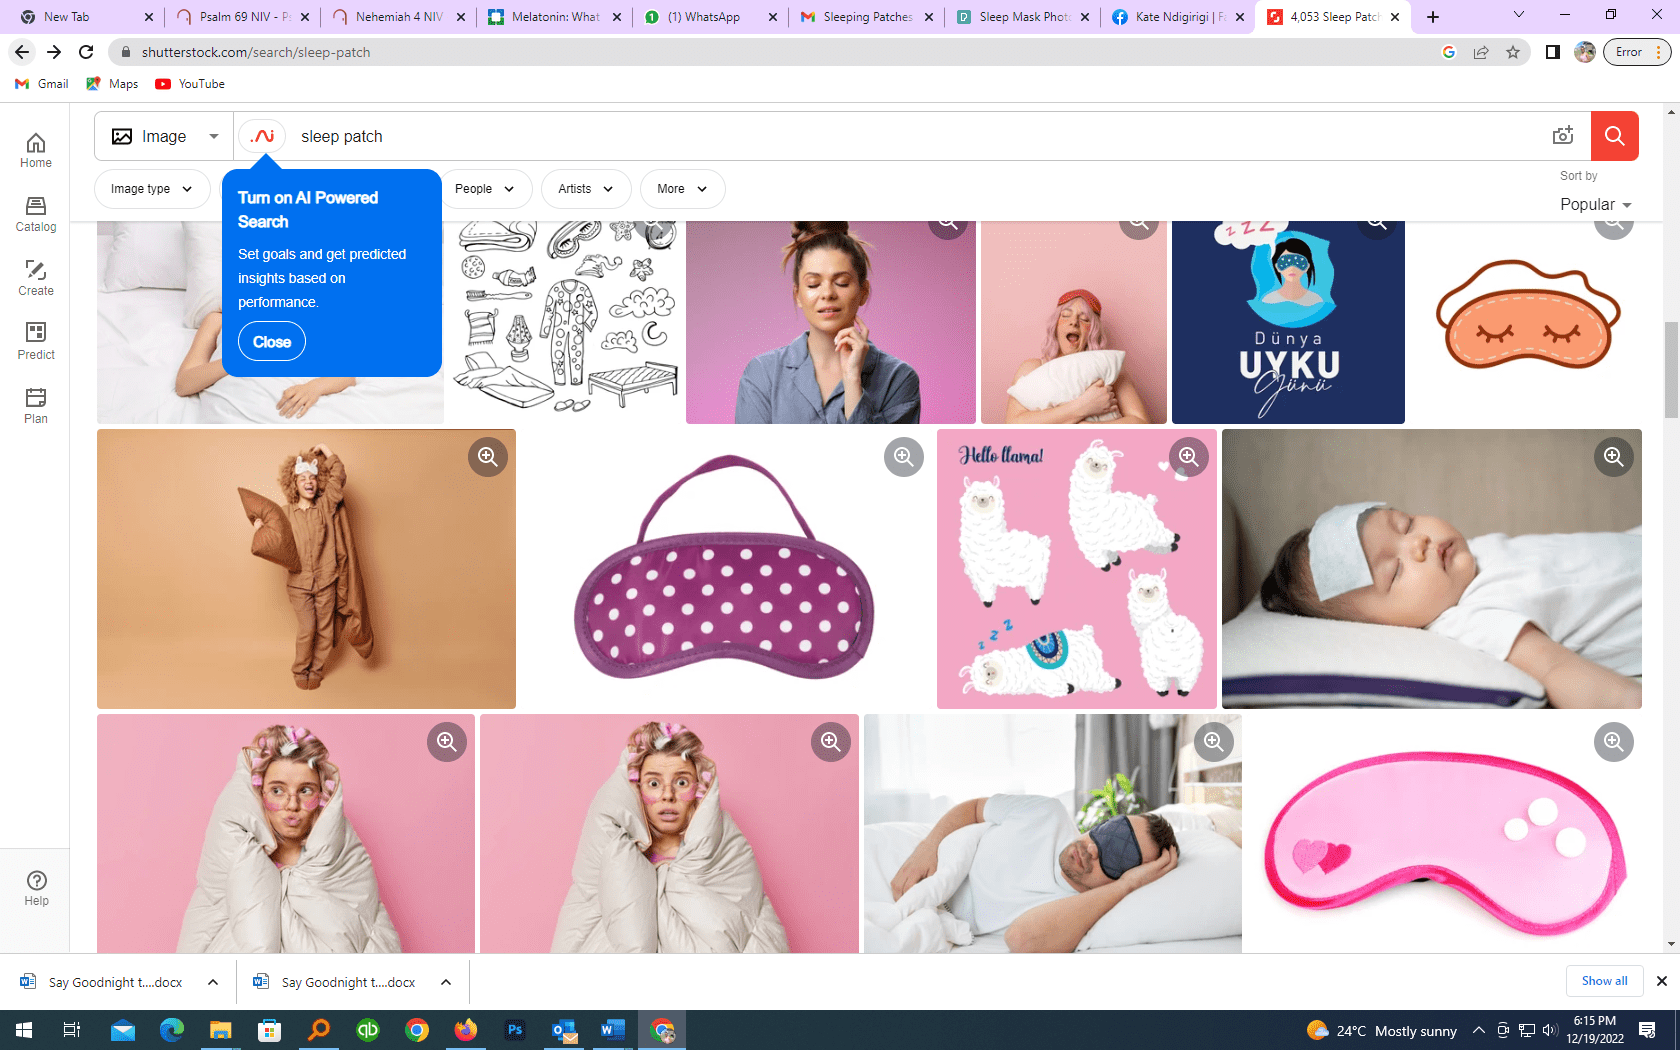Open Plan in left sidebar
Viewport: 1680px width, 1050px height.
pyautogui.click(x=36, y=406)
